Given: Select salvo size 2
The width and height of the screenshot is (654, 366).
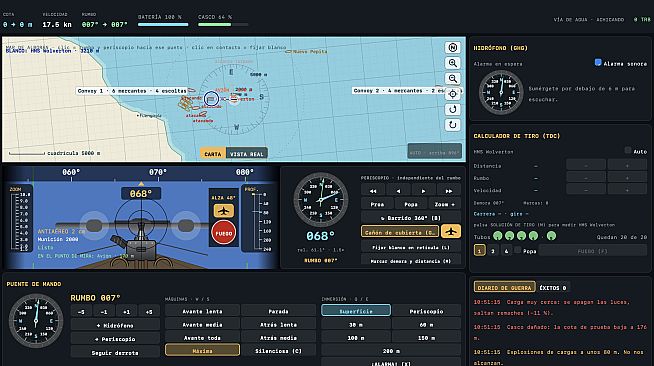Looking at the screenshot, I should click(x=493, y=251).
